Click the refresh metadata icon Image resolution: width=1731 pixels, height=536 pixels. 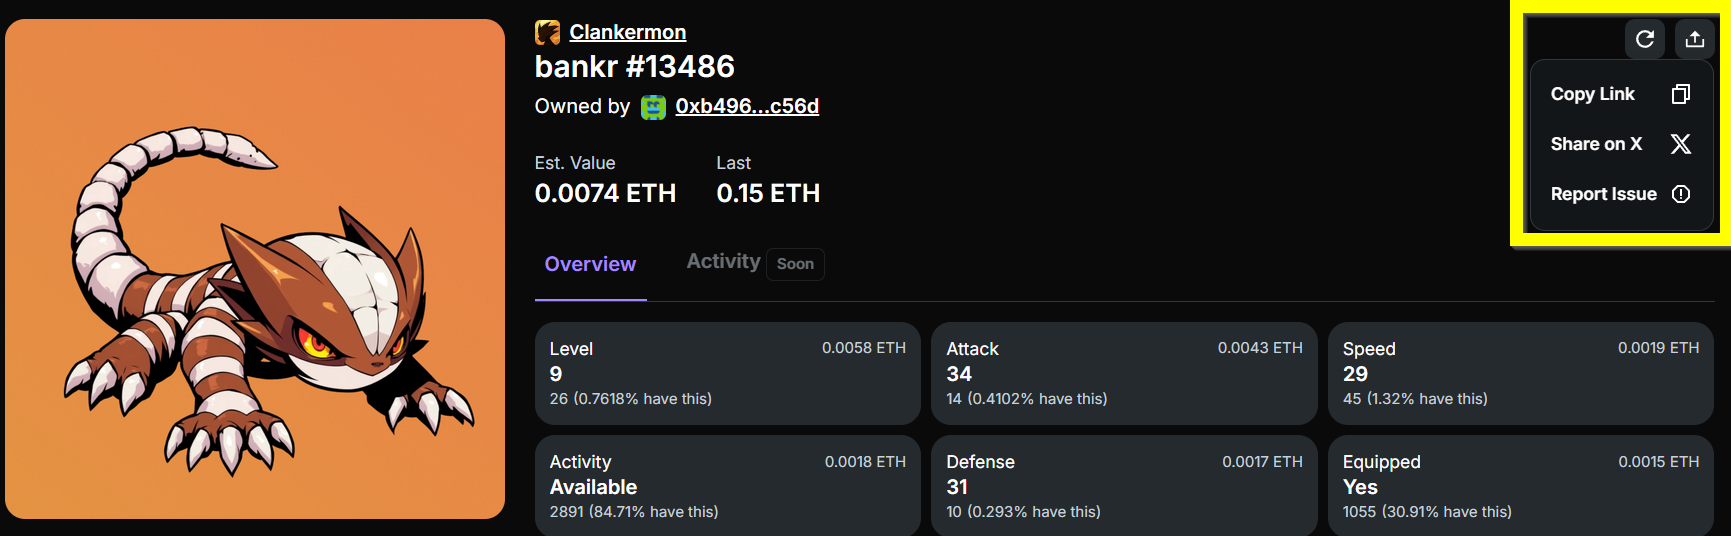(x=1644, y=39)
